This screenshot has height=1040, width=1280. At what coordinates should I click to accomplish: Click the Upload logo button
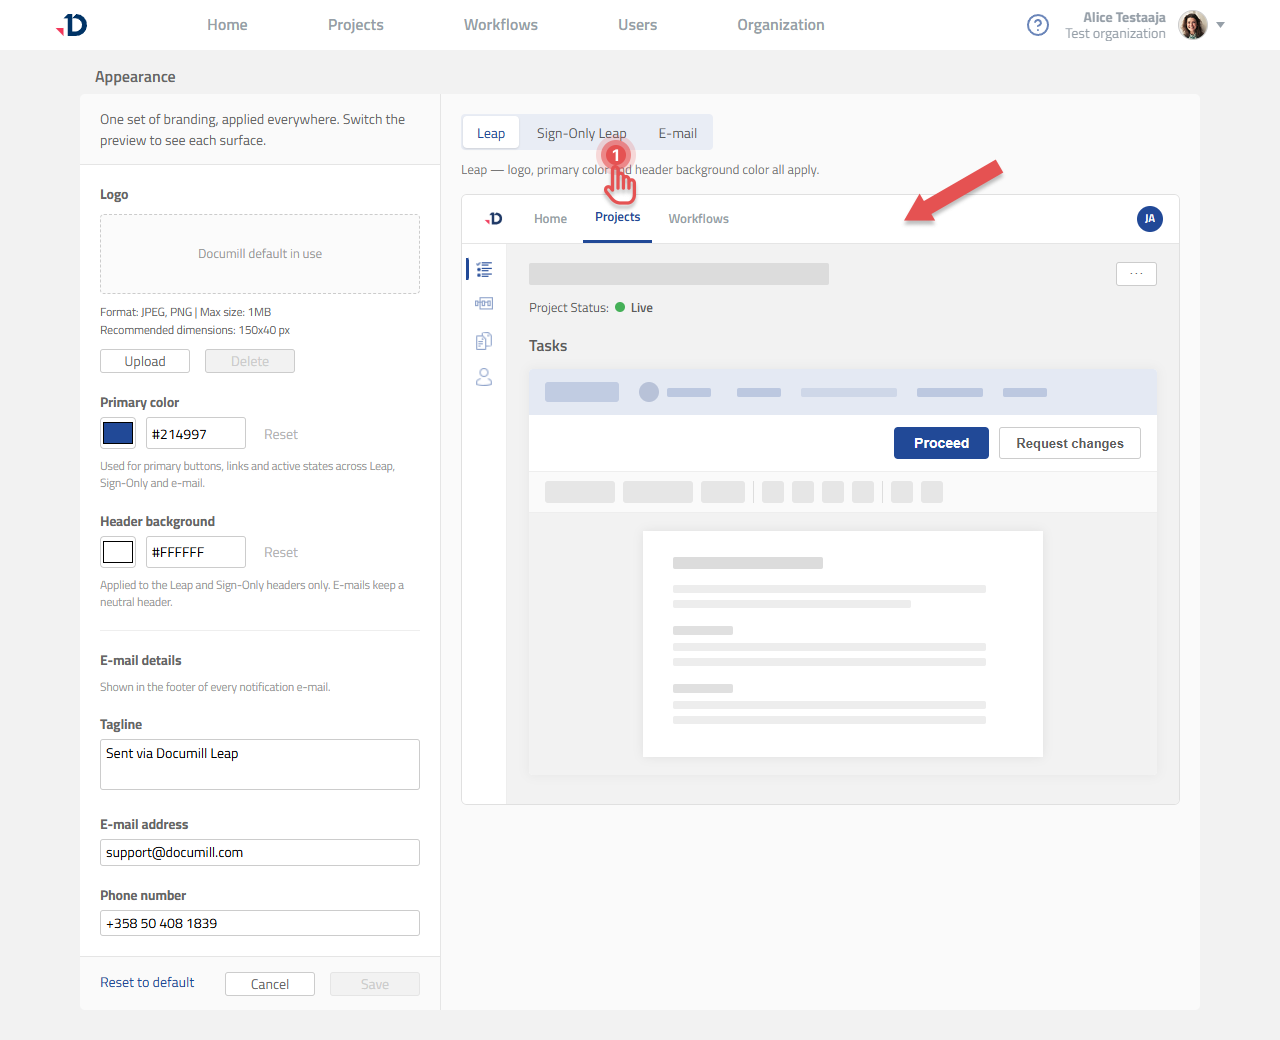(x=145, y=361)
